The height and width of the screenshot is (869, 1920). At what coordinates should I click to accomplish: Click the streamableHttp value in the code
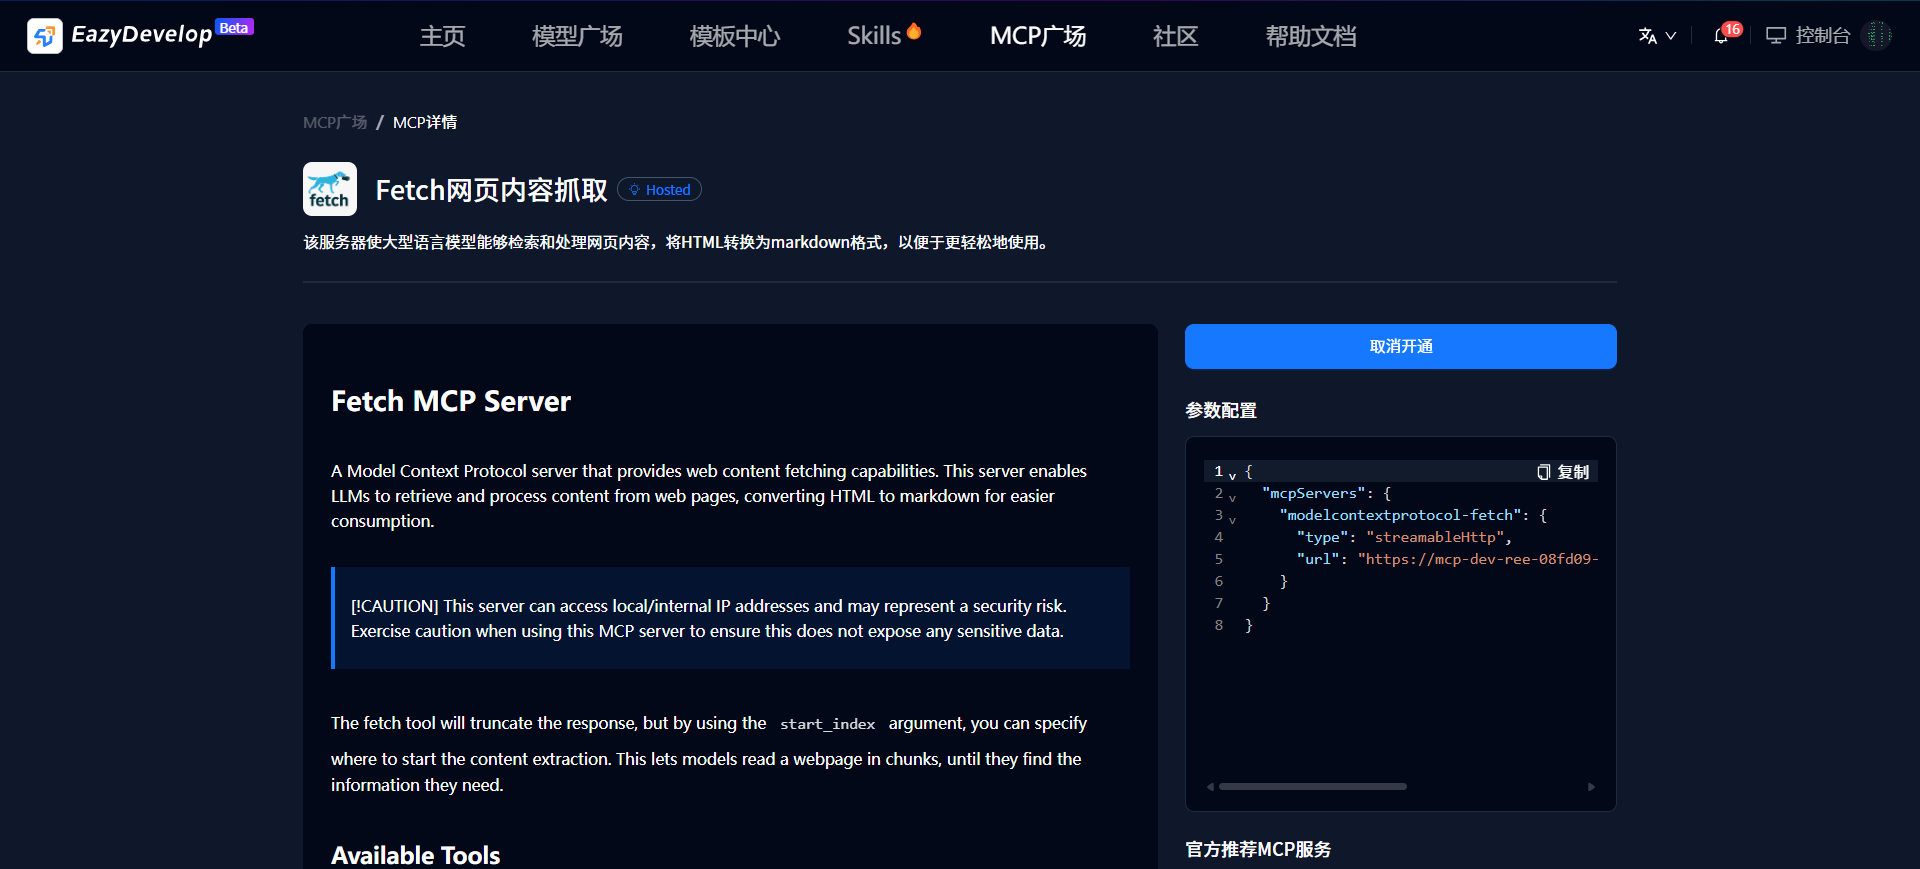pyautogui.click(x=1435, y=537)
